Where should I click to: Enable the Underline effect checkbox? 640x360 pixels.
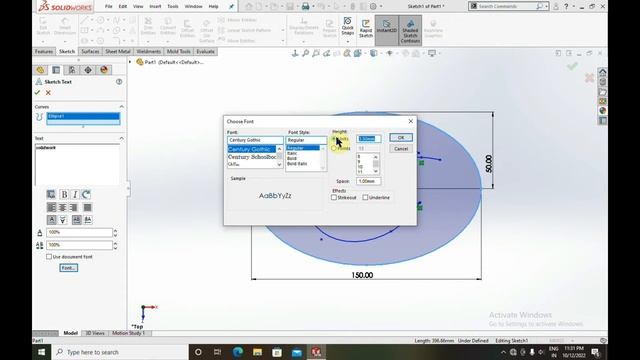pyautogui.click(x=365, y=198)
